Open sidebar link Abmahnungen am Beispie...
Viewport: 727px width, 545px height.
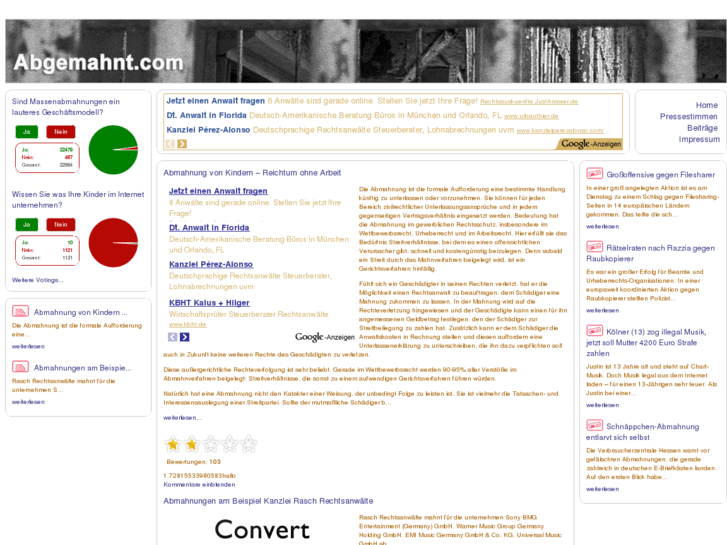pyautogui.click(x=83, y=368)
